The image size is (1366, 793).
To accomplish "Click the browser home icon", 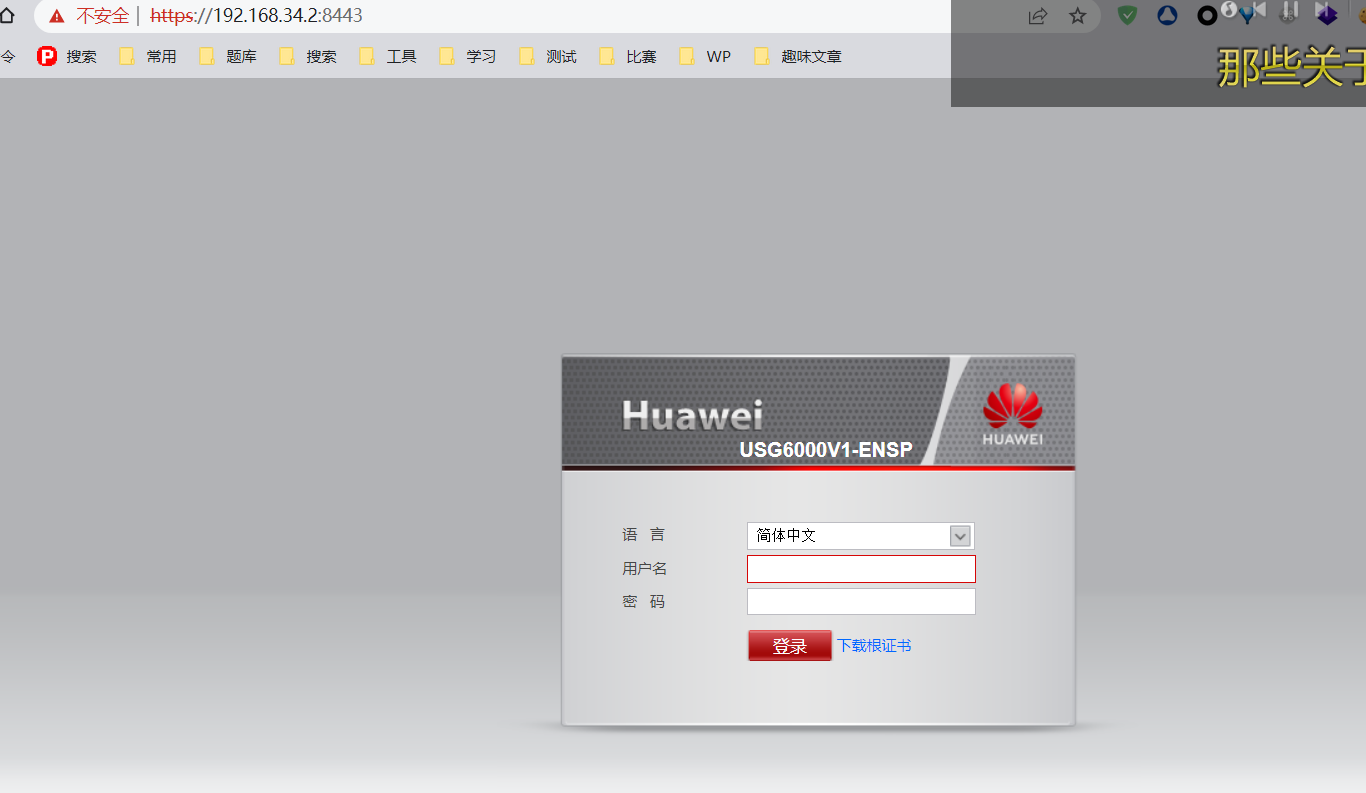I will point(7,16).
